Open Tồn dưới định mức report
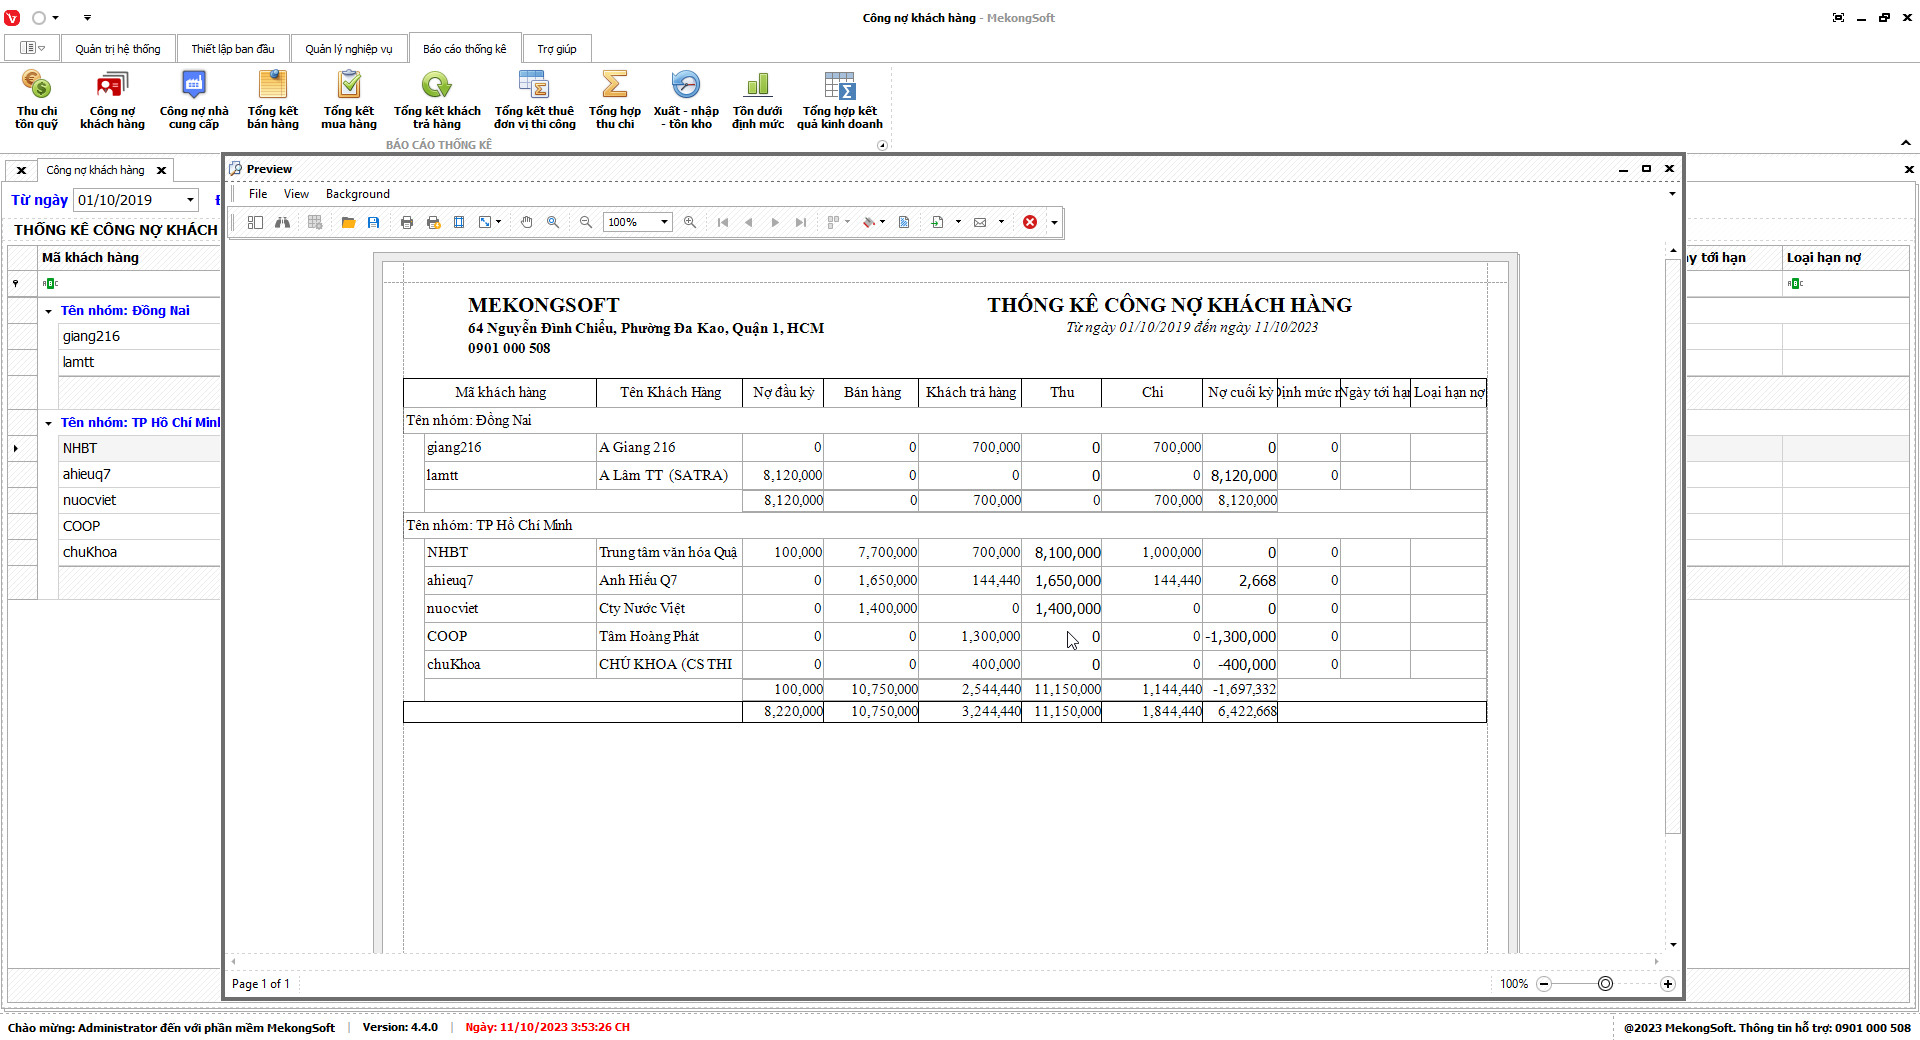Screen dimensions: 1920x1040 pyautogui.click(x=757, y=99)
